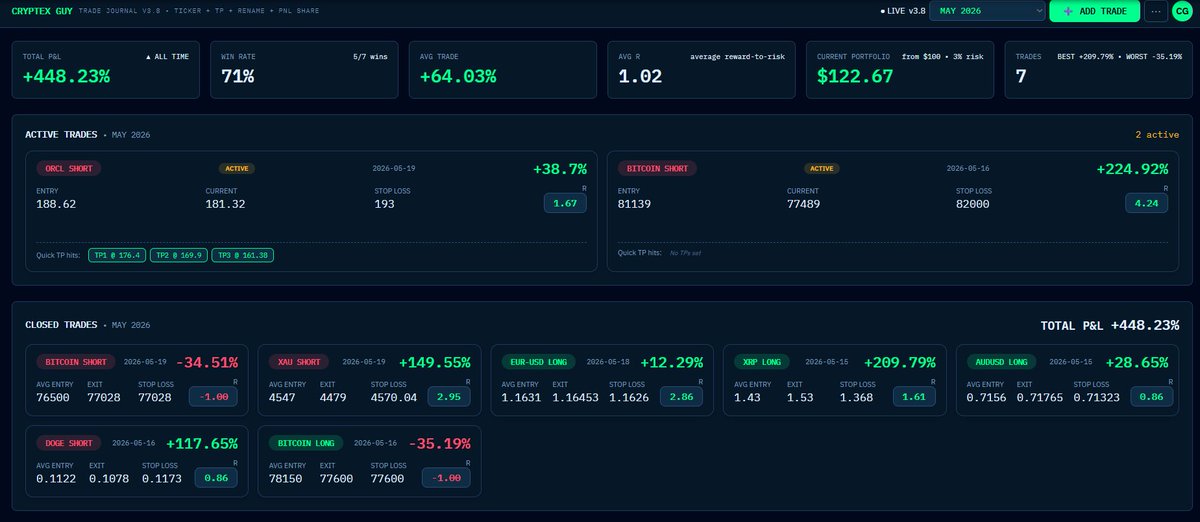Click EUR-USD R value 2.86

pyautogui.click(x=682, y=397)
